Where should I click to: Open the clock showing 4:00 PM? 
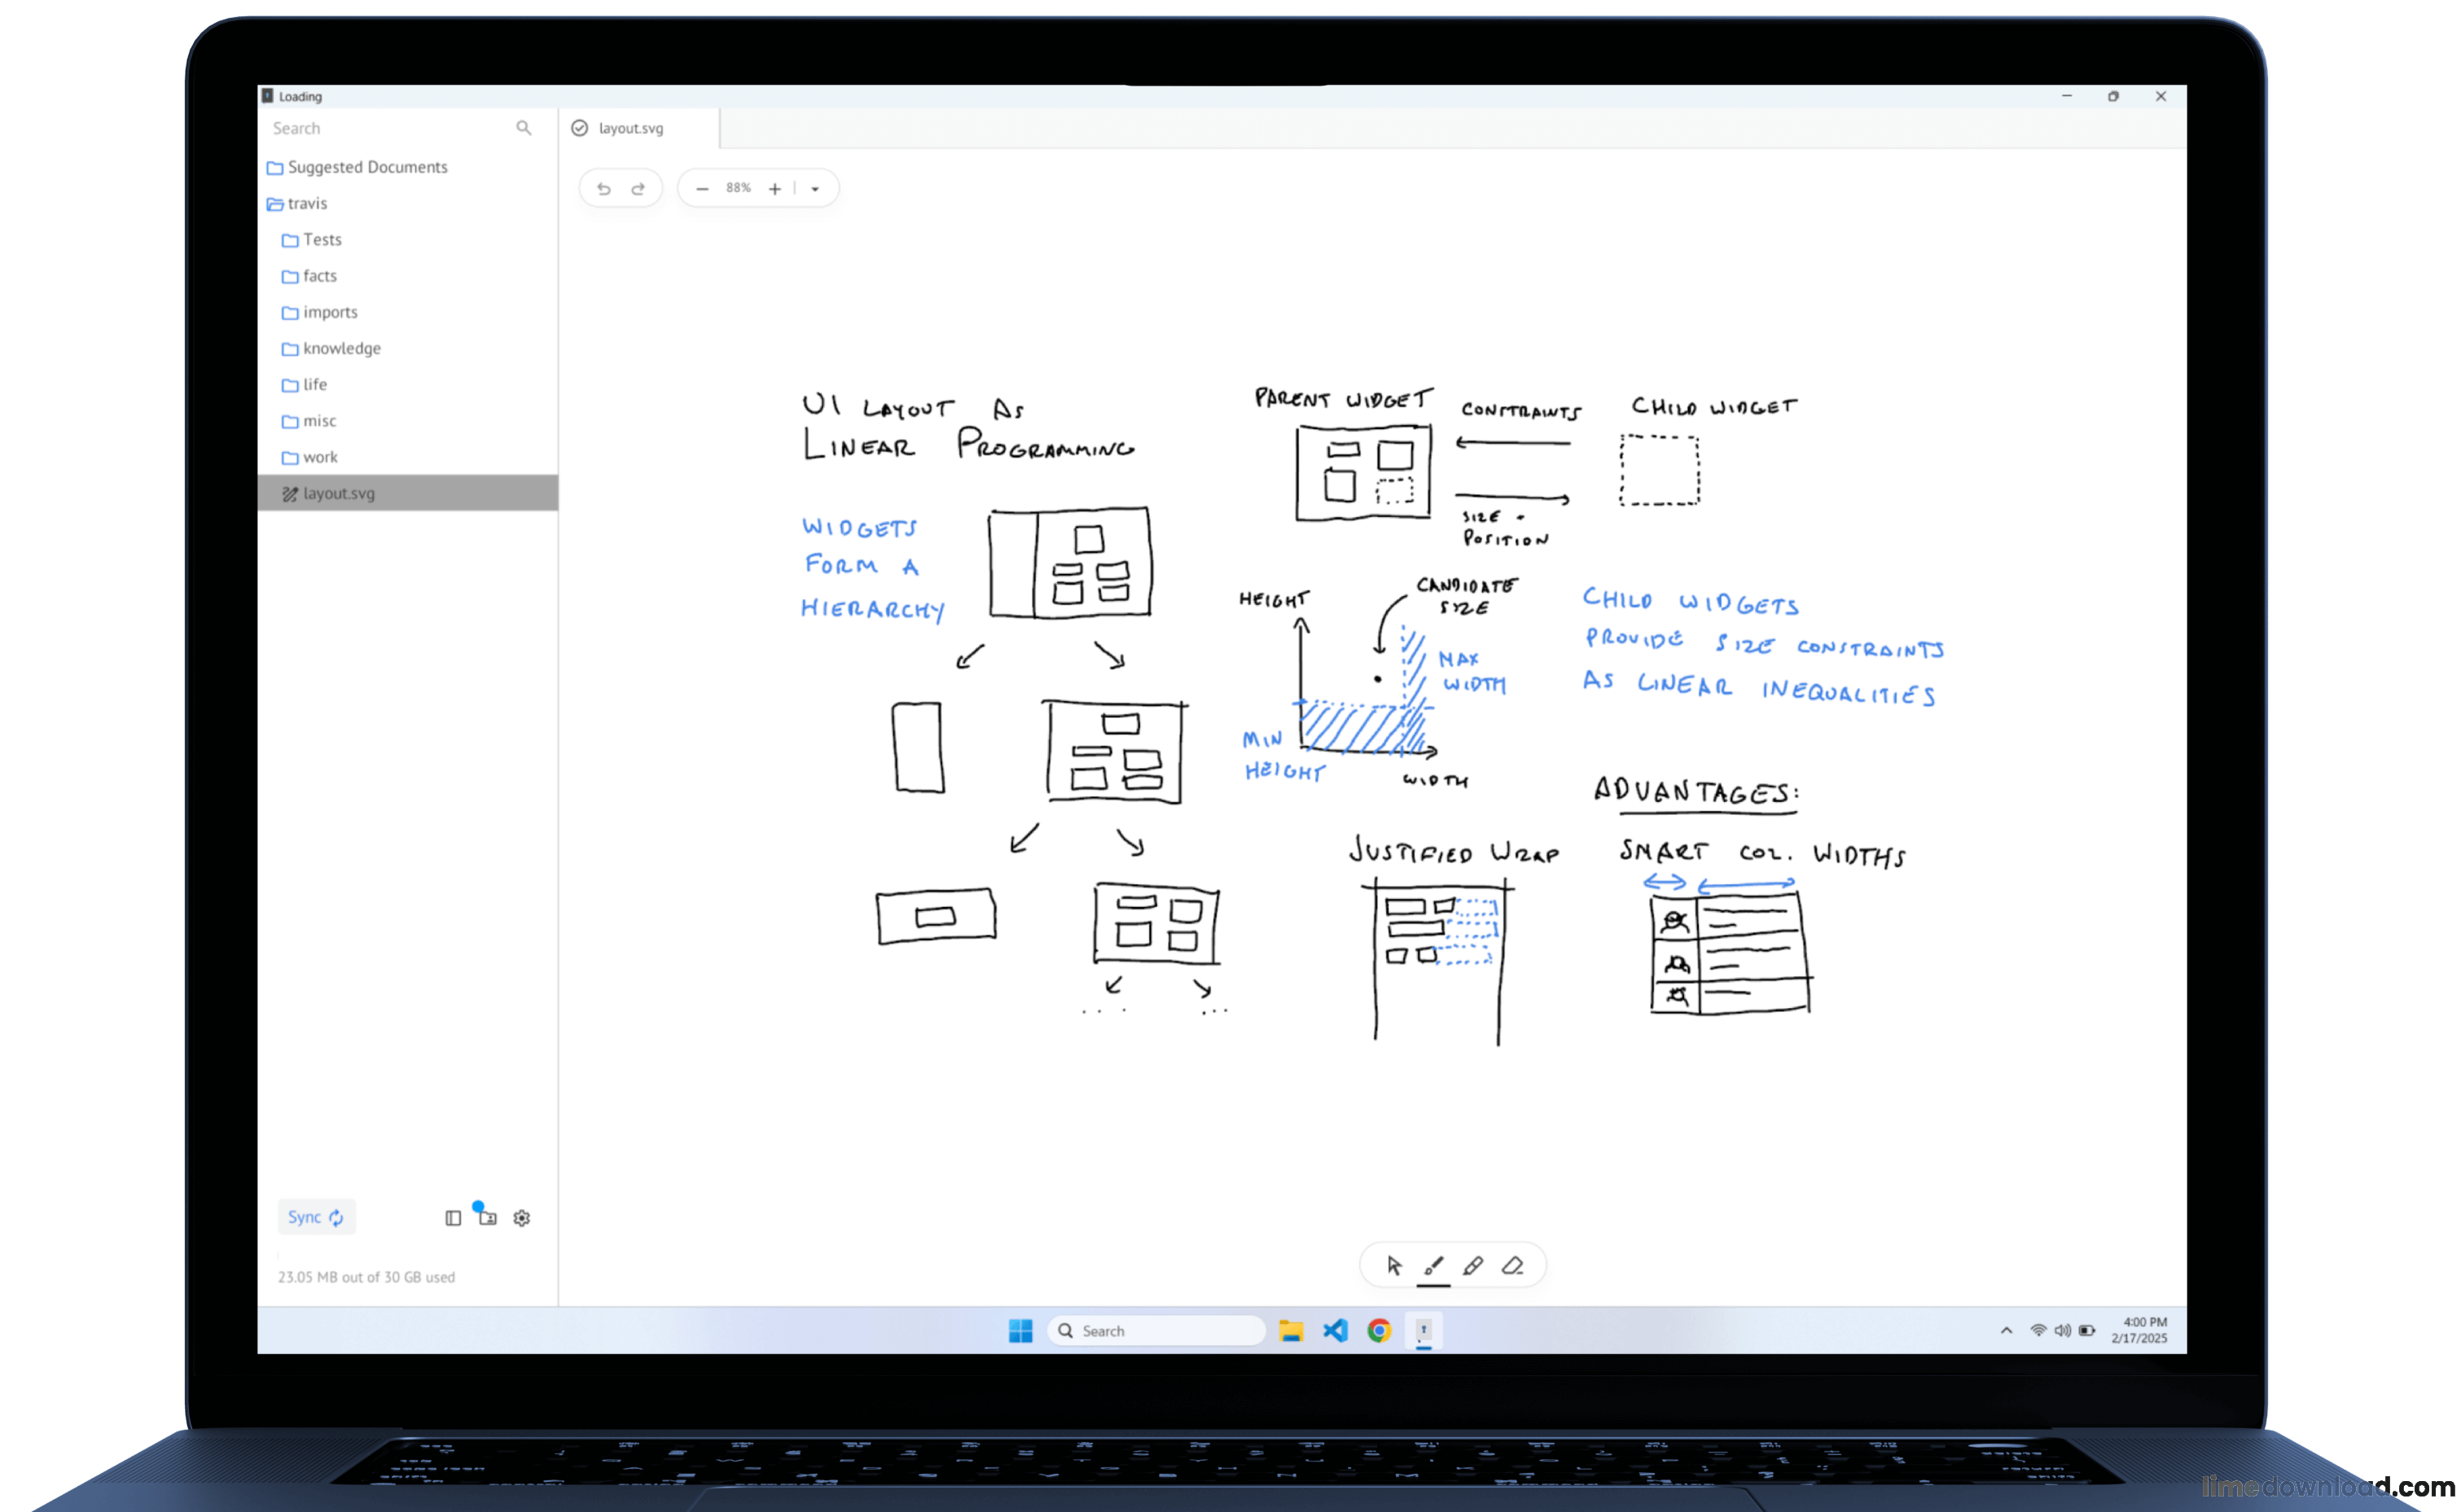point(2139,1330)
